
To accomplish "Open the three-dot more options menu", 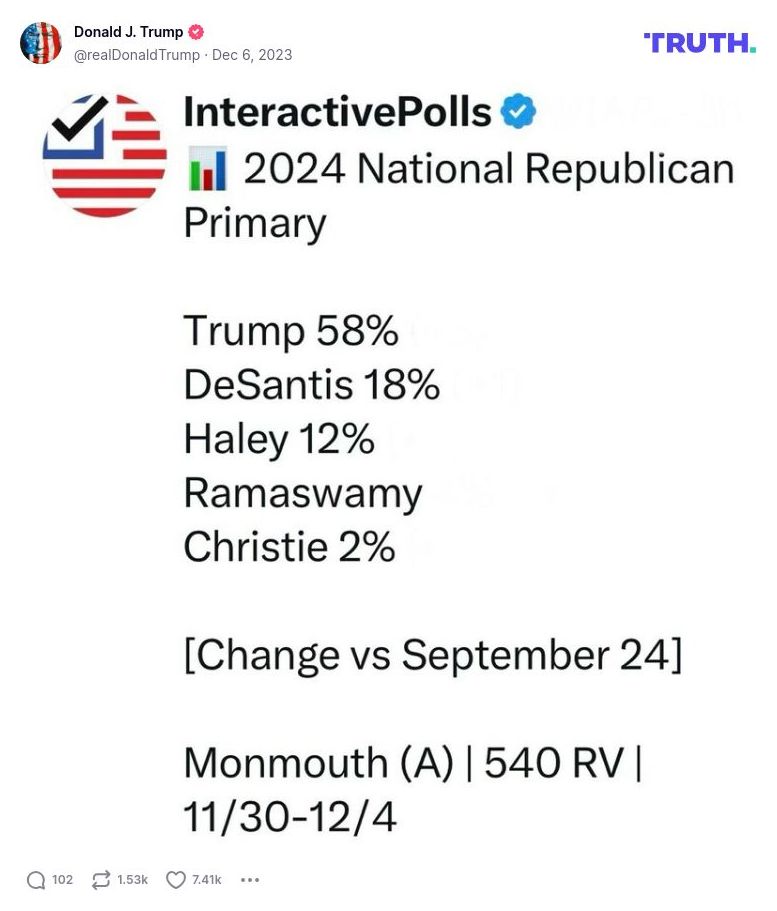I will [x=250, y=880].
